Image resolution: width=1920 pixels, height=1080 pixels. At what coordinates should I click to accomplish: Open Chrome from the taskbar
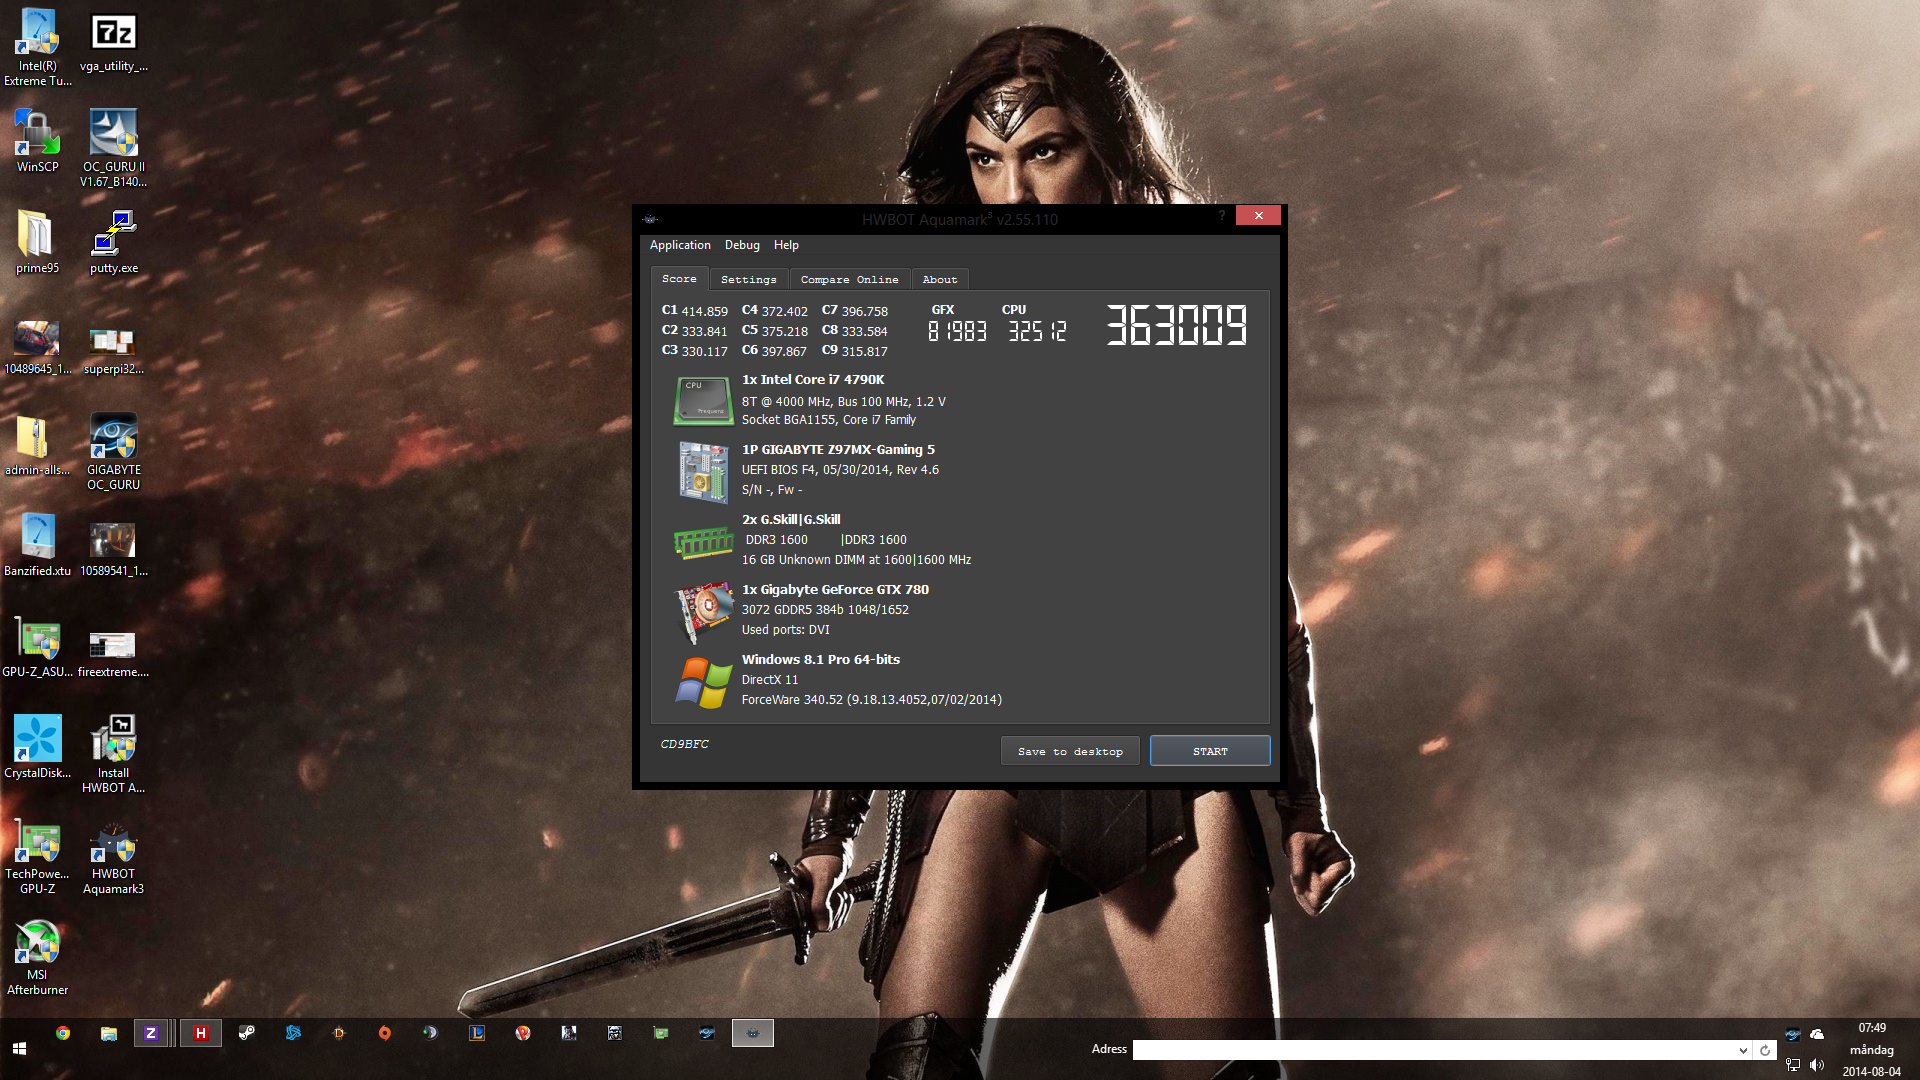(x=63, y=1033)
